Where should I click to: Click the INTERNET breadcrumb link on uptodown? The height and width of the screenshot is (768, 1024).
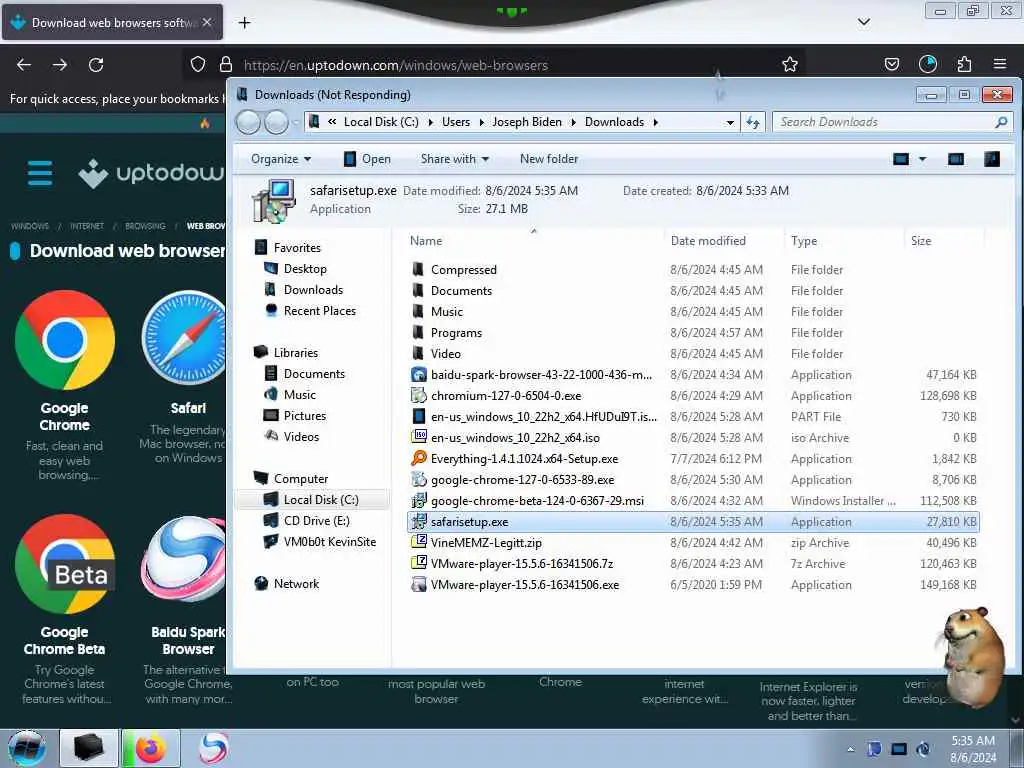(x=87, y=226)
